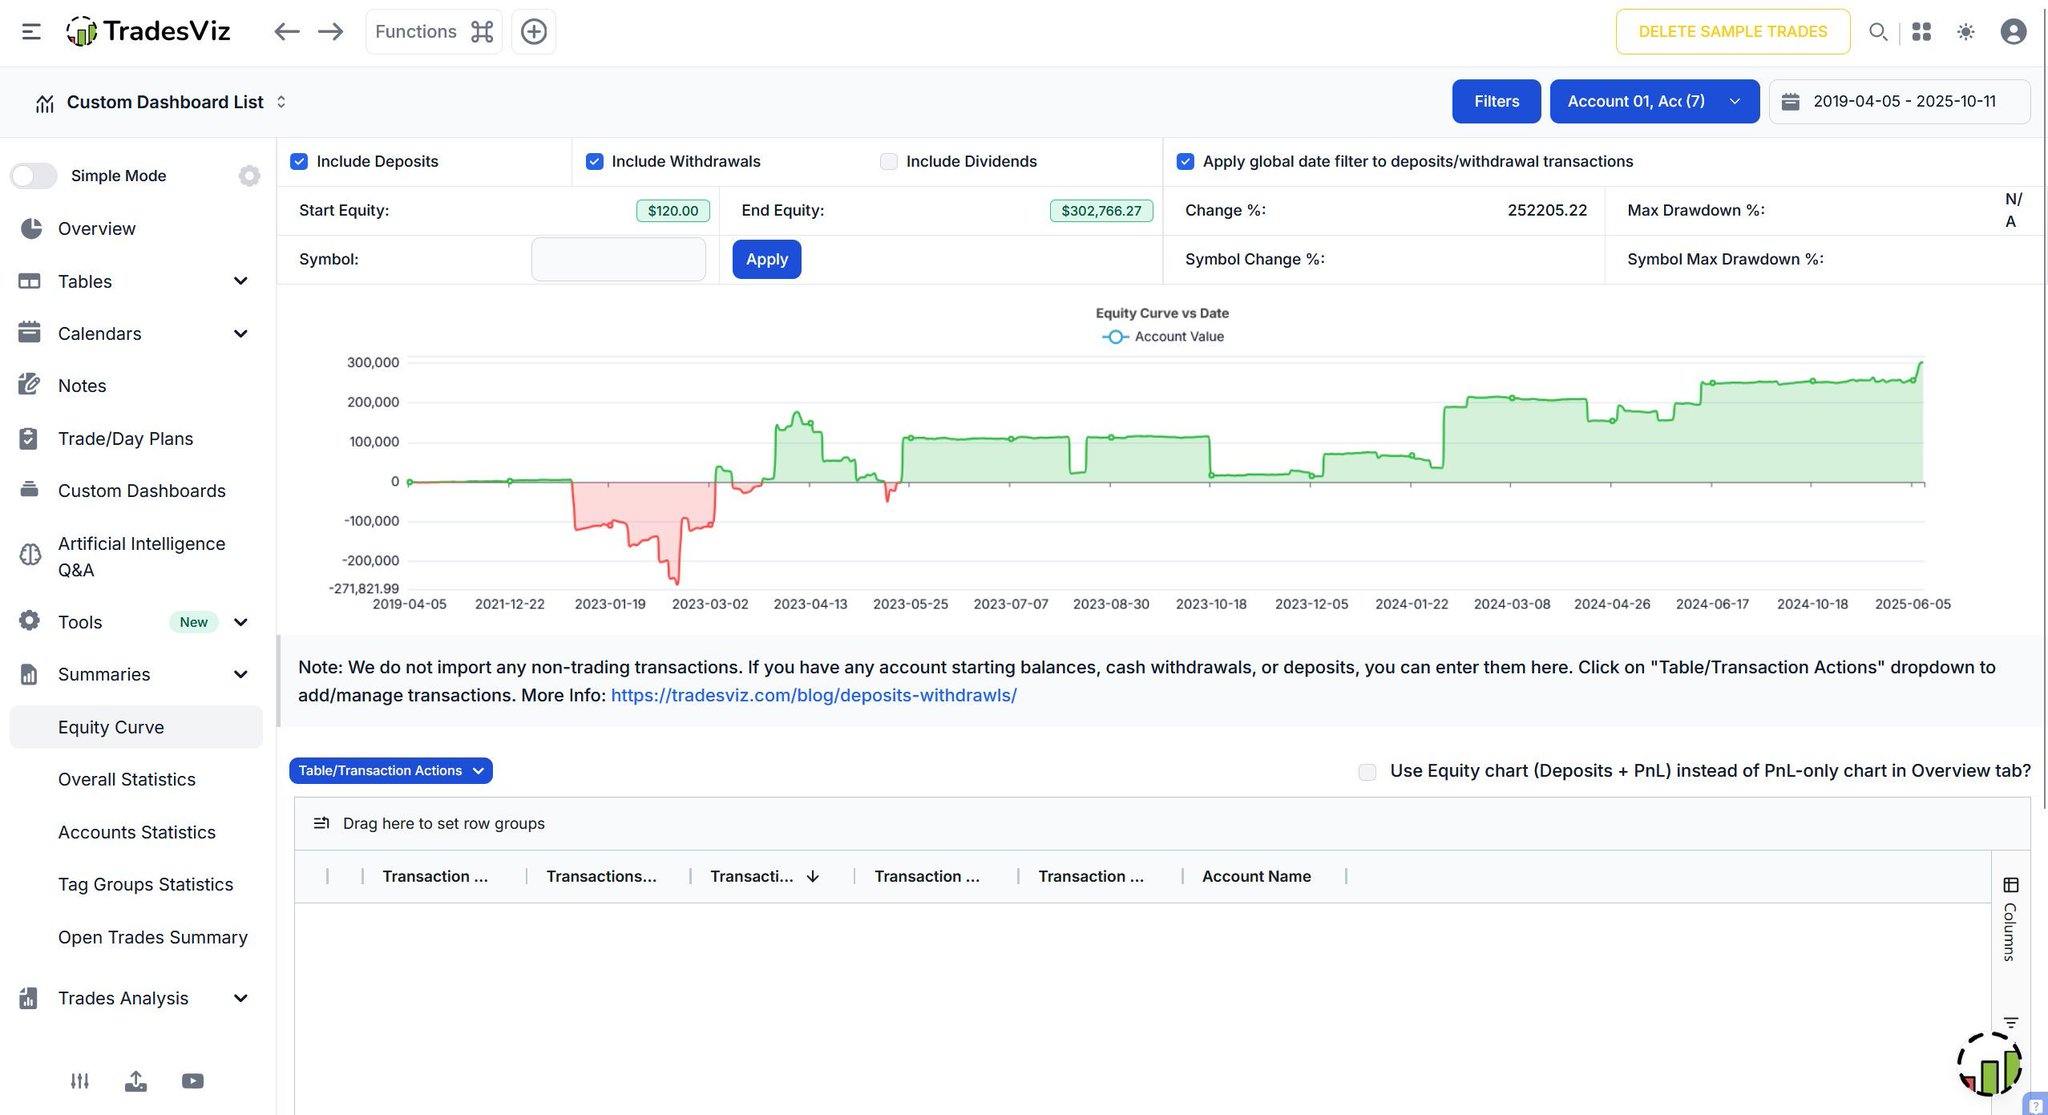This screenshot has width=2048, height=1115.
Task: Click the upload trades icon in sidebar footer
Action: pyautogui.click(x=136, y=1081)
